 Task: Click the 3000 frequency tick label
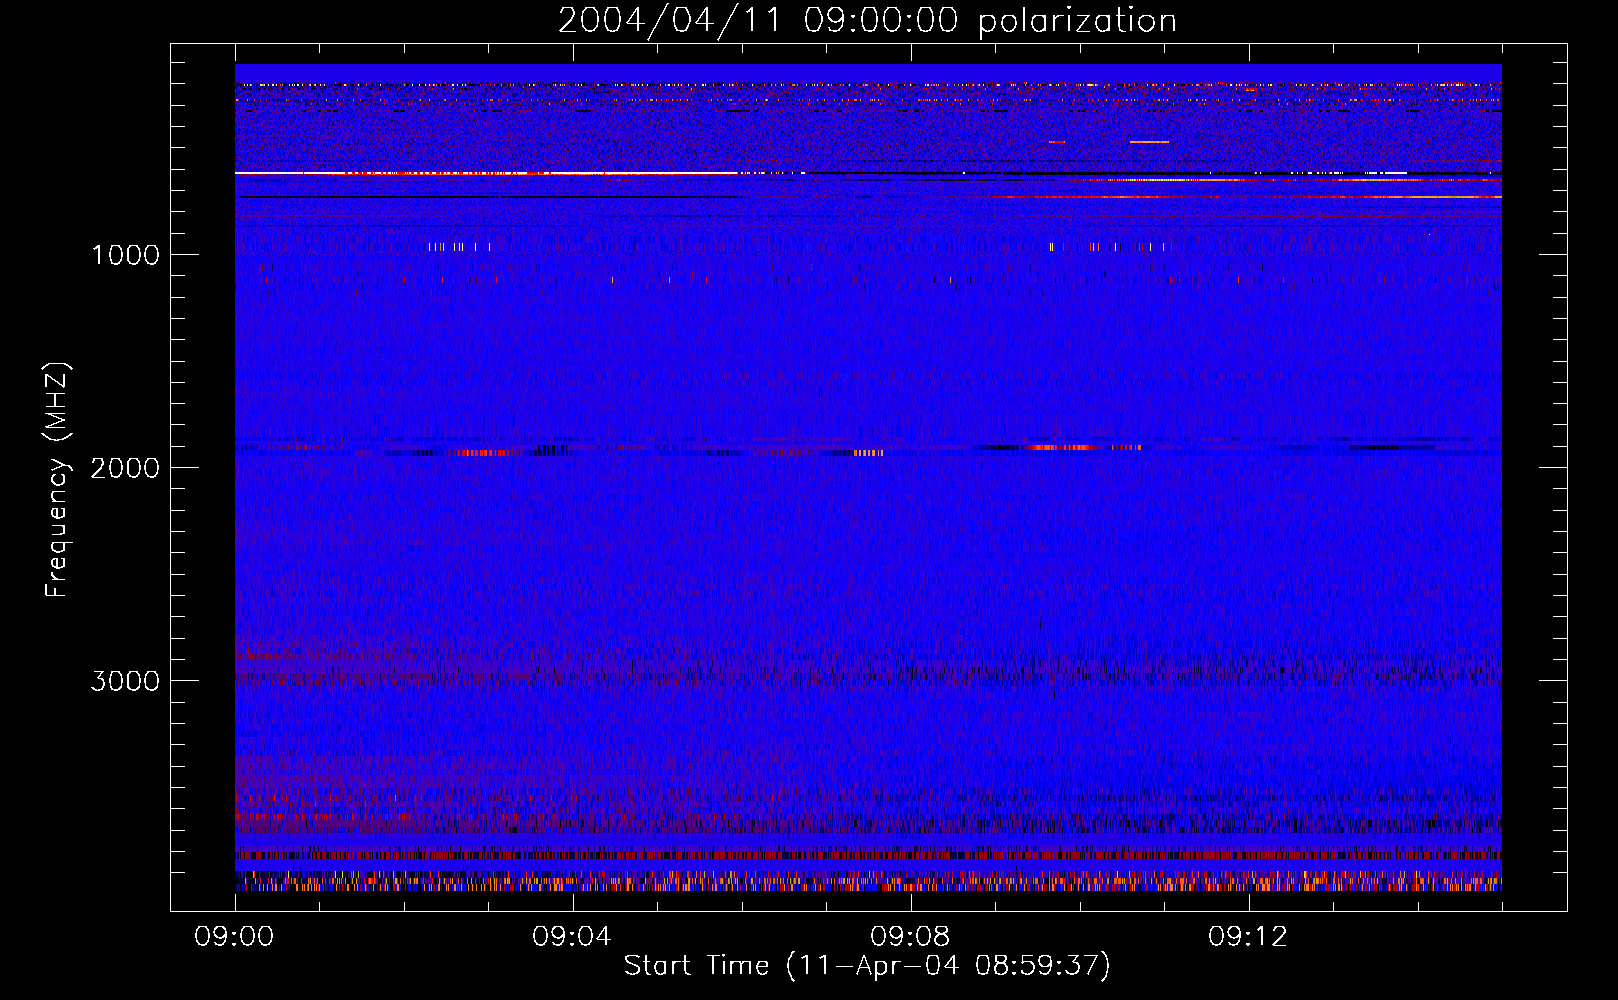click(x=125, y=681)
